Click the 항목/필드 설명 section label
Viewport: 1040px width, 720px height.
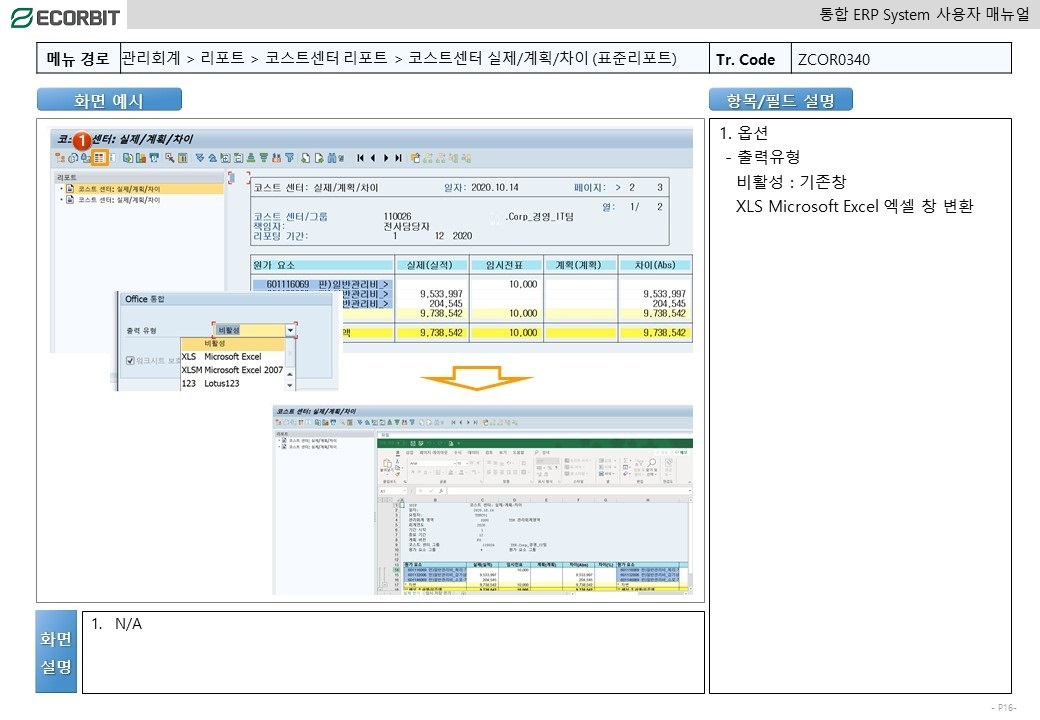781,100
